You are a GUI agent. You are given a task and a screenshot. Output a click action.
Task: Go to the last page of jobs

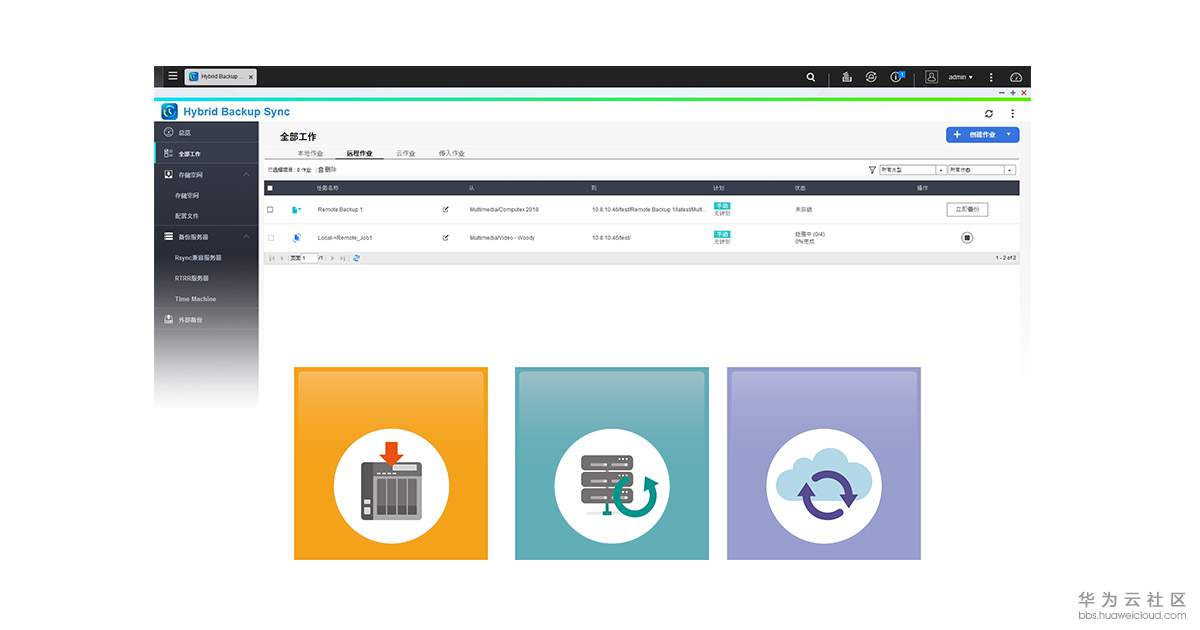[343, 258]
